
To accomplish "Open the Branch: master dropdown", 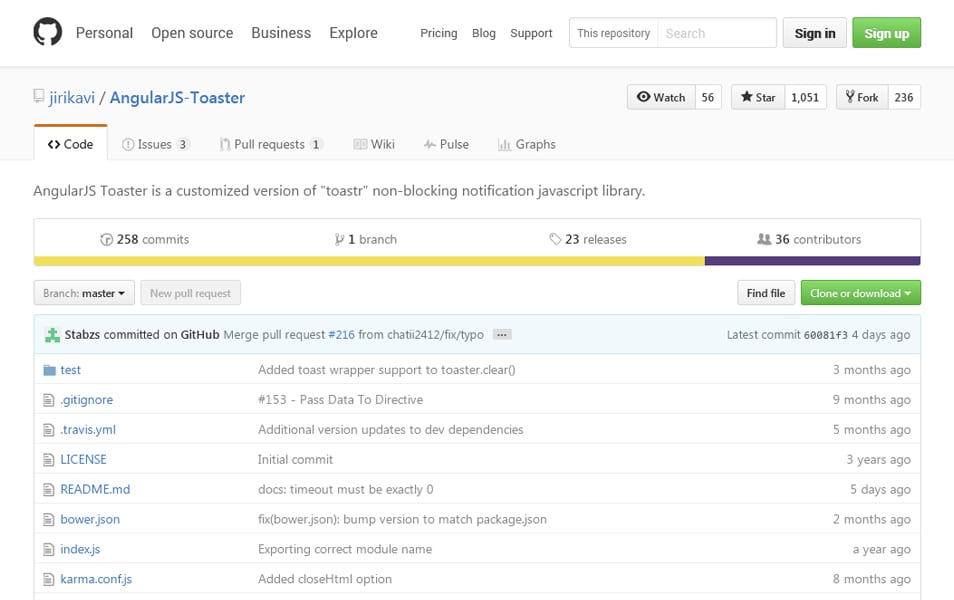I will (83, 292).
